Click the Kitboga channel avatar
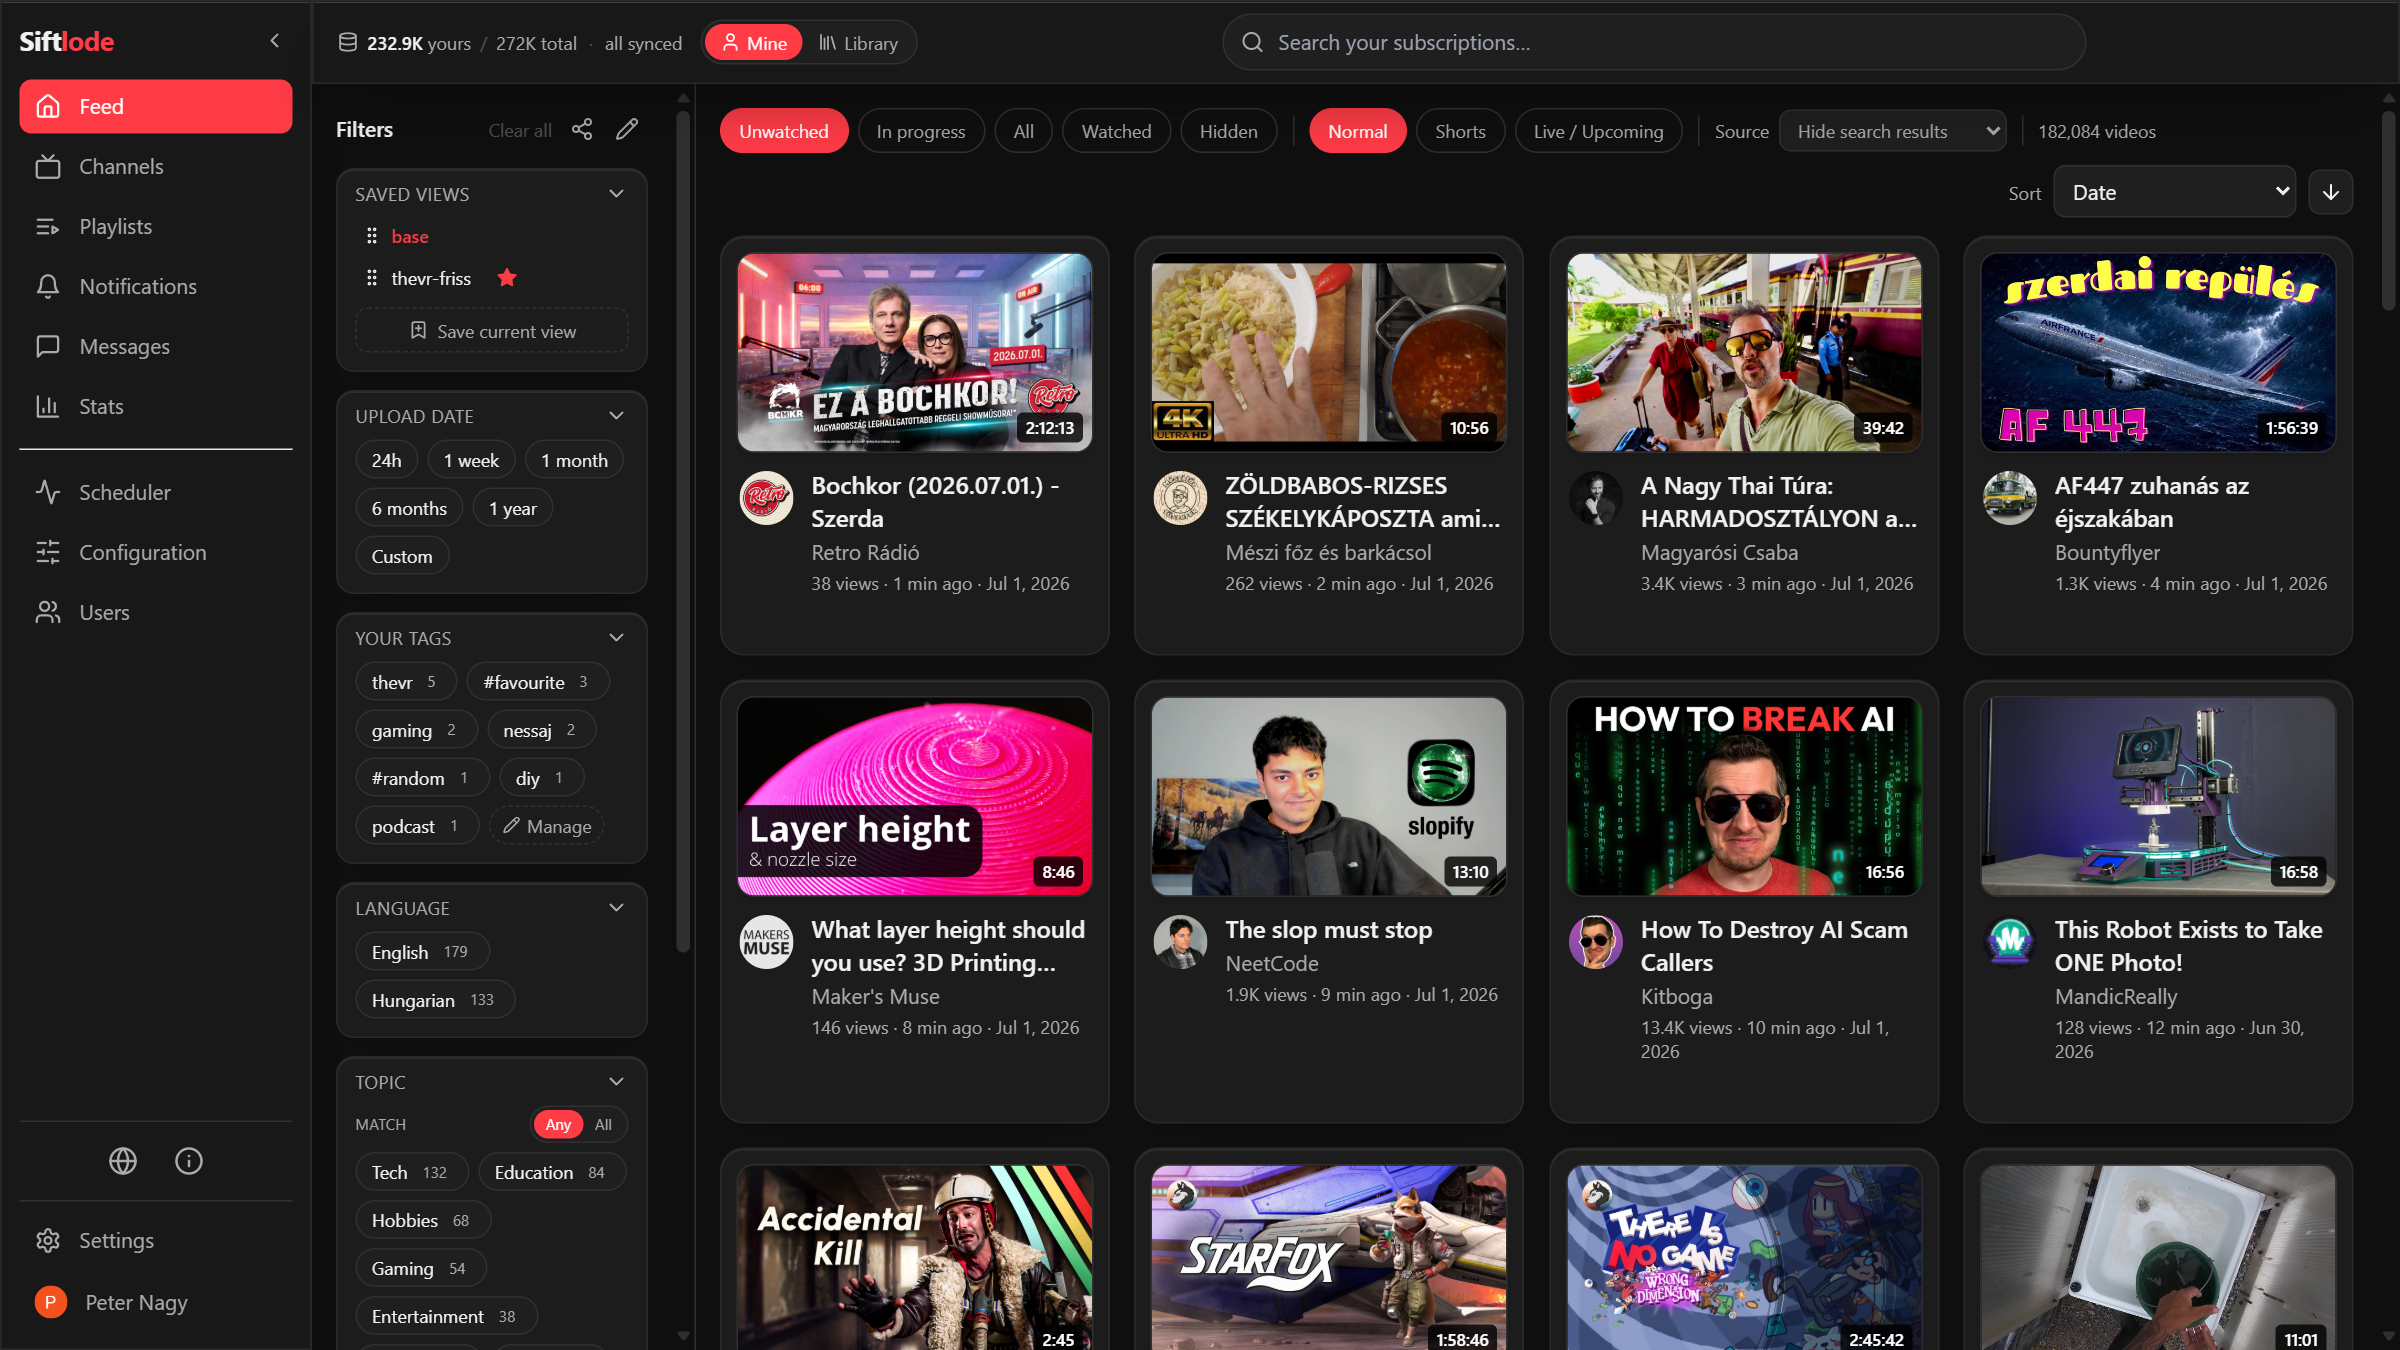The image size is (2400, 1350). click(1596, 942)
